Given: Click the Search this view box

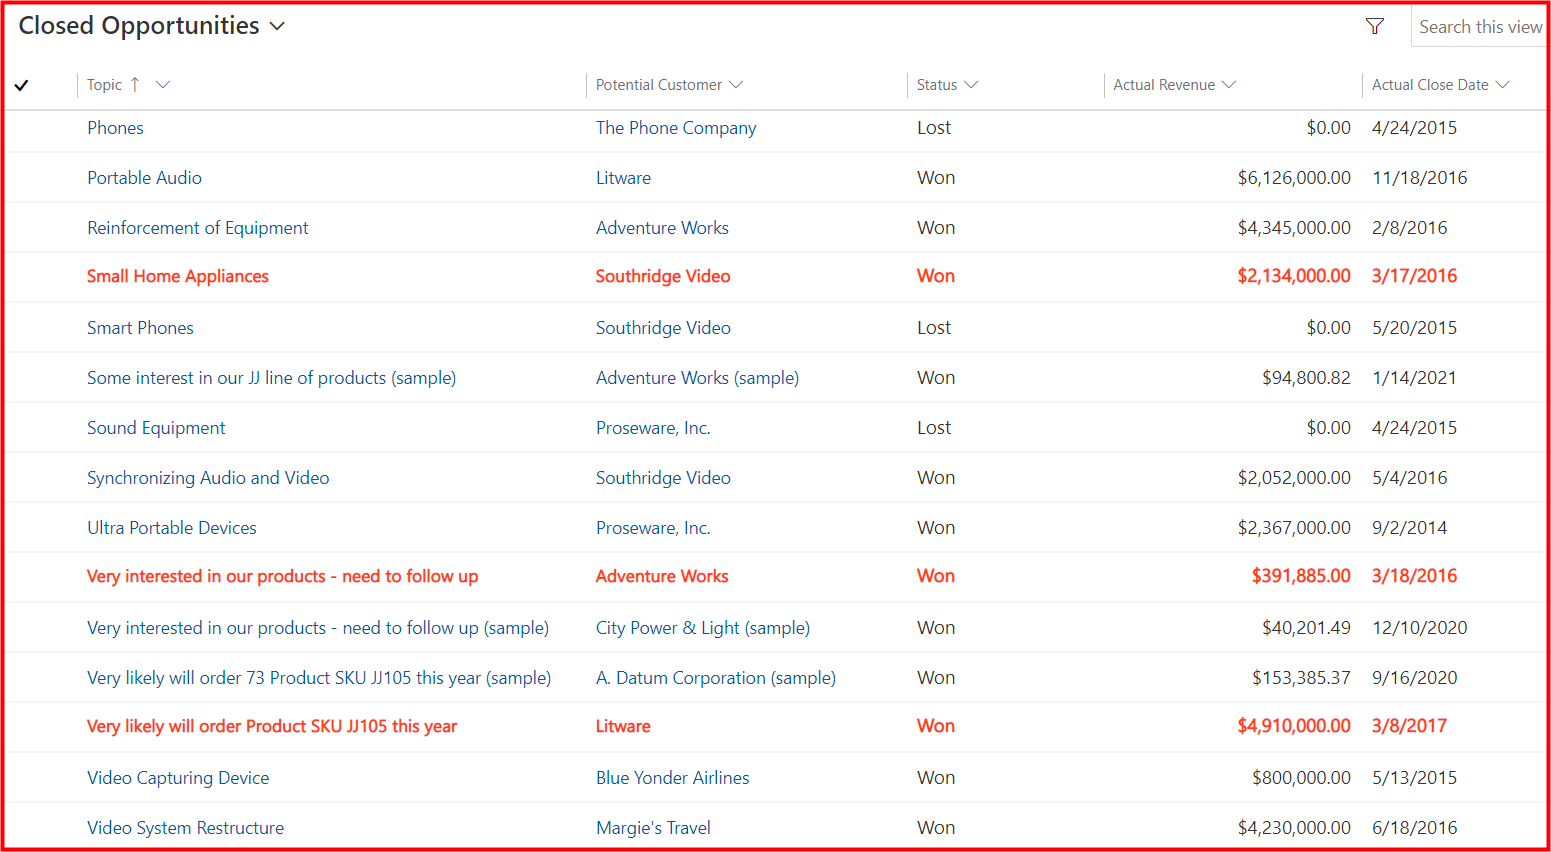Looking at the screenshot, I should click(1479, 27).
